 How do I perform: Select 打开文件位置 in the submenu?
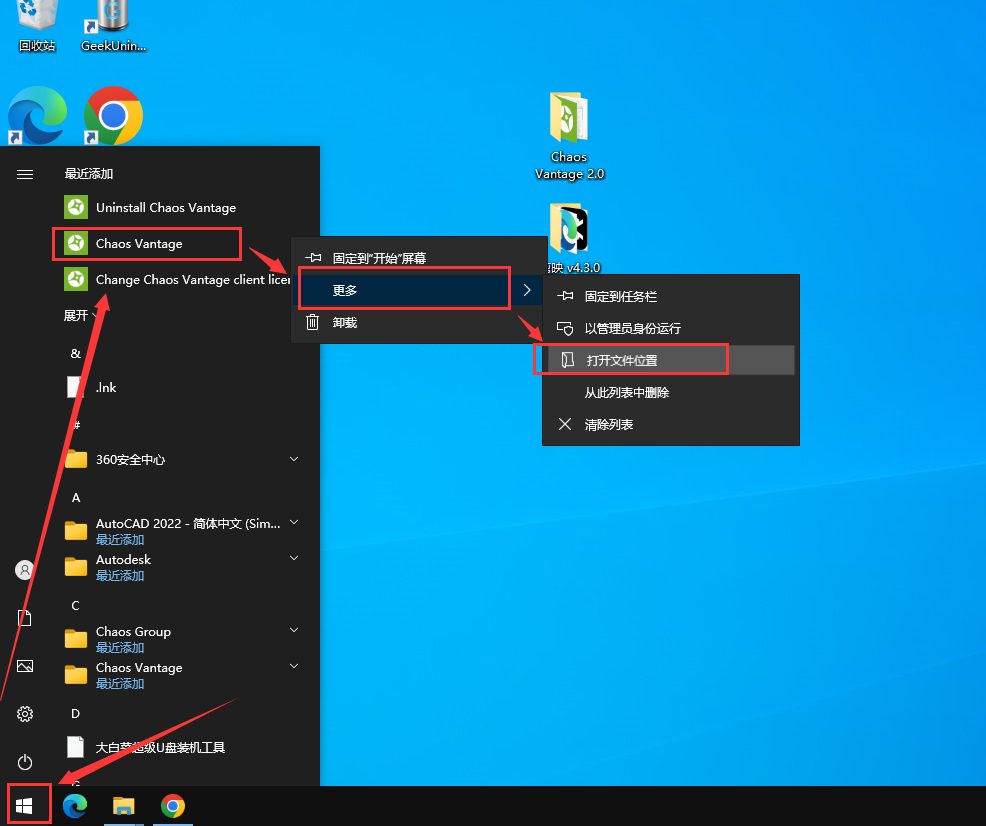point(621,360)
